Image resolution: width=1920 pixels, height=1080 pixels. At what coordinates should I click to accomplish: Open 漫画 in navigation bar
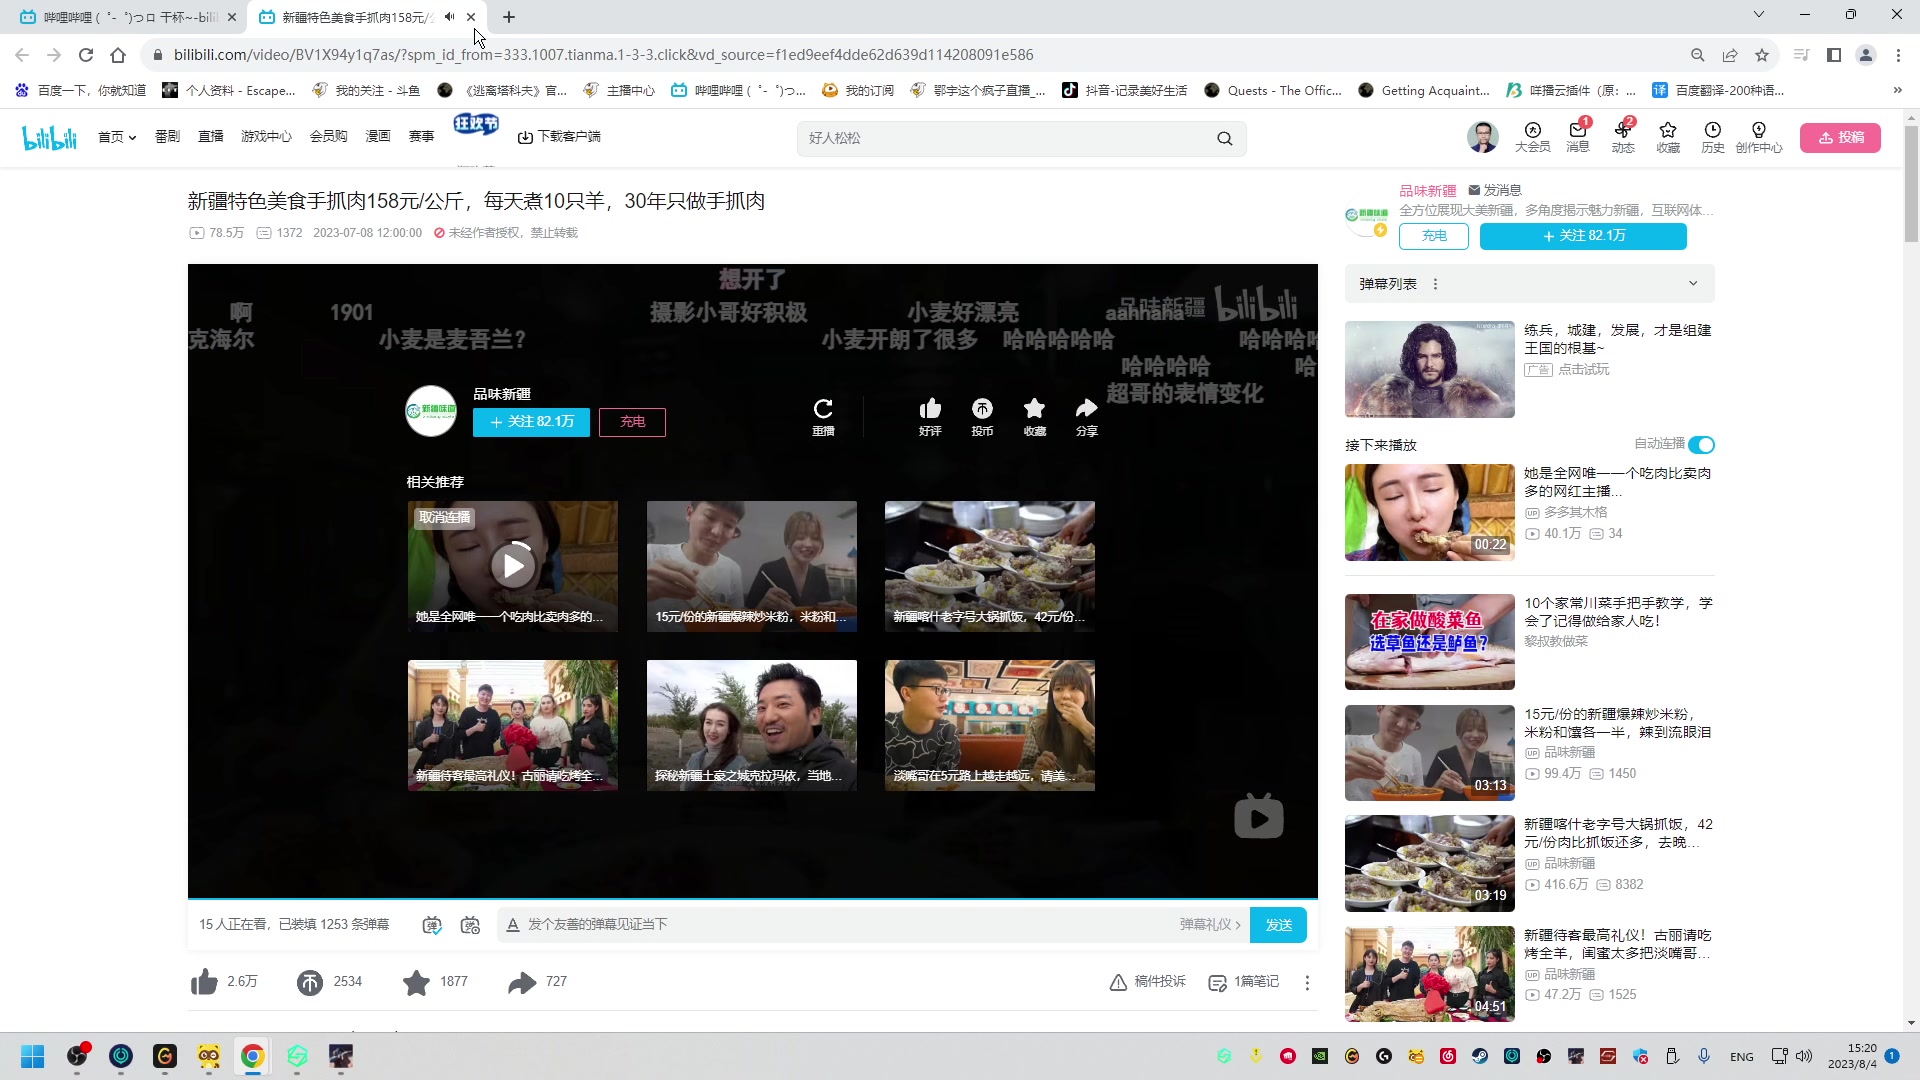377,137
